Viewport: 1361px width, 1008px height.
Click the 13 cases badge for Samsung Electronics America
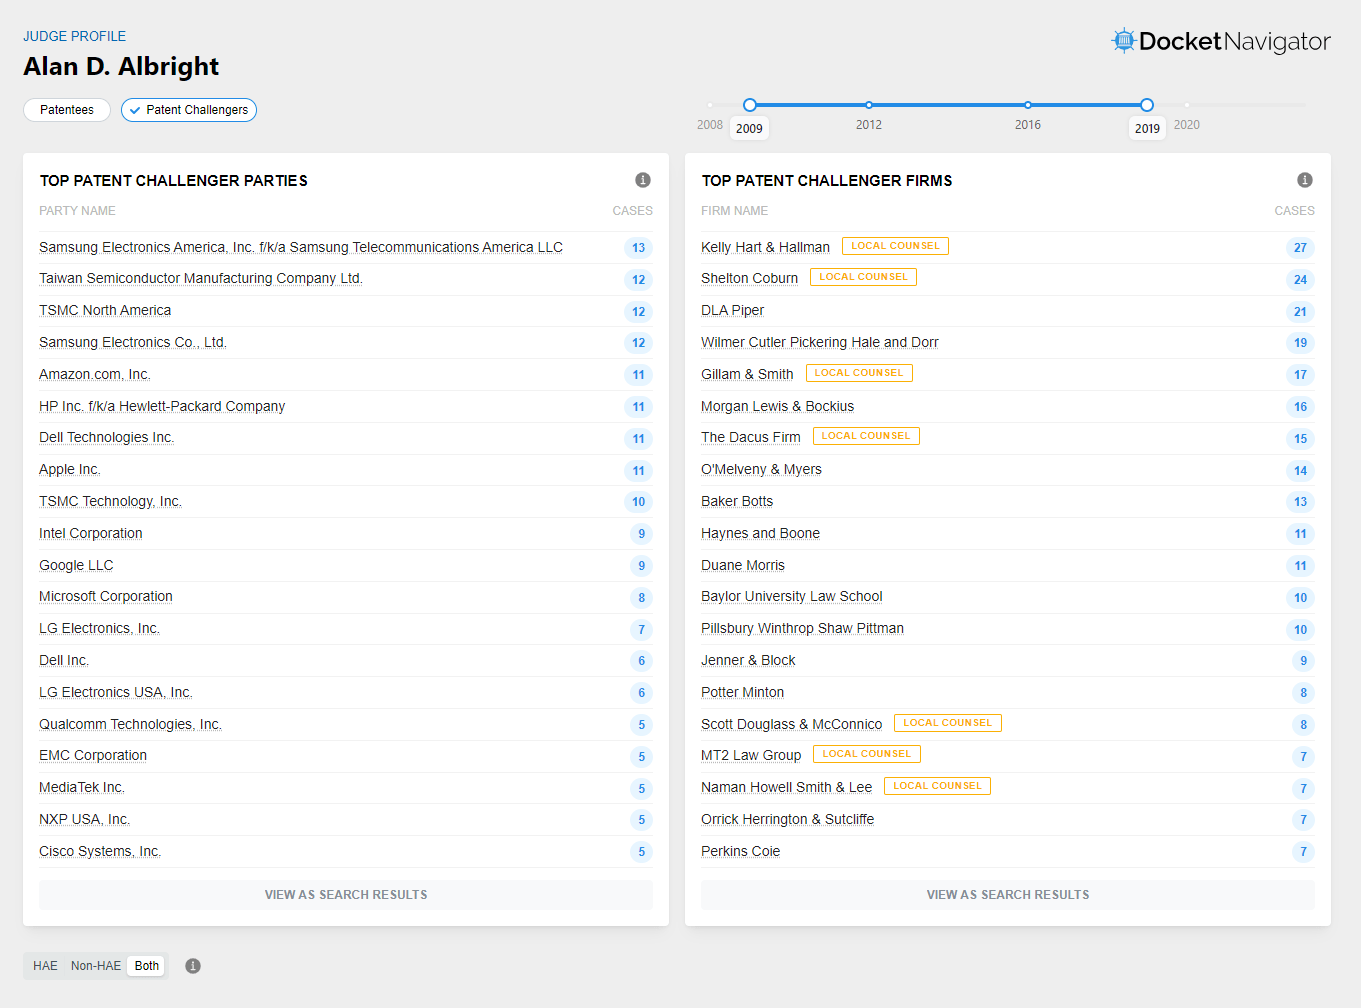638,248
